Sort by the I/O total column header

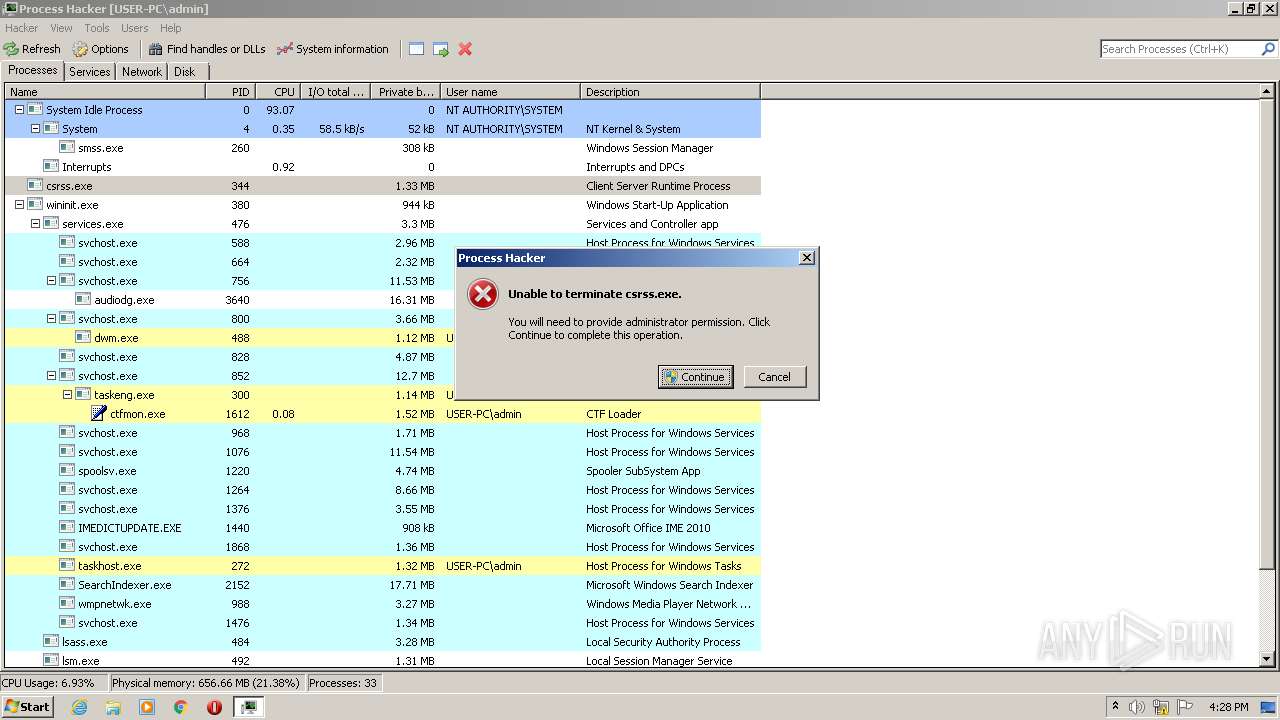(334, 92)
